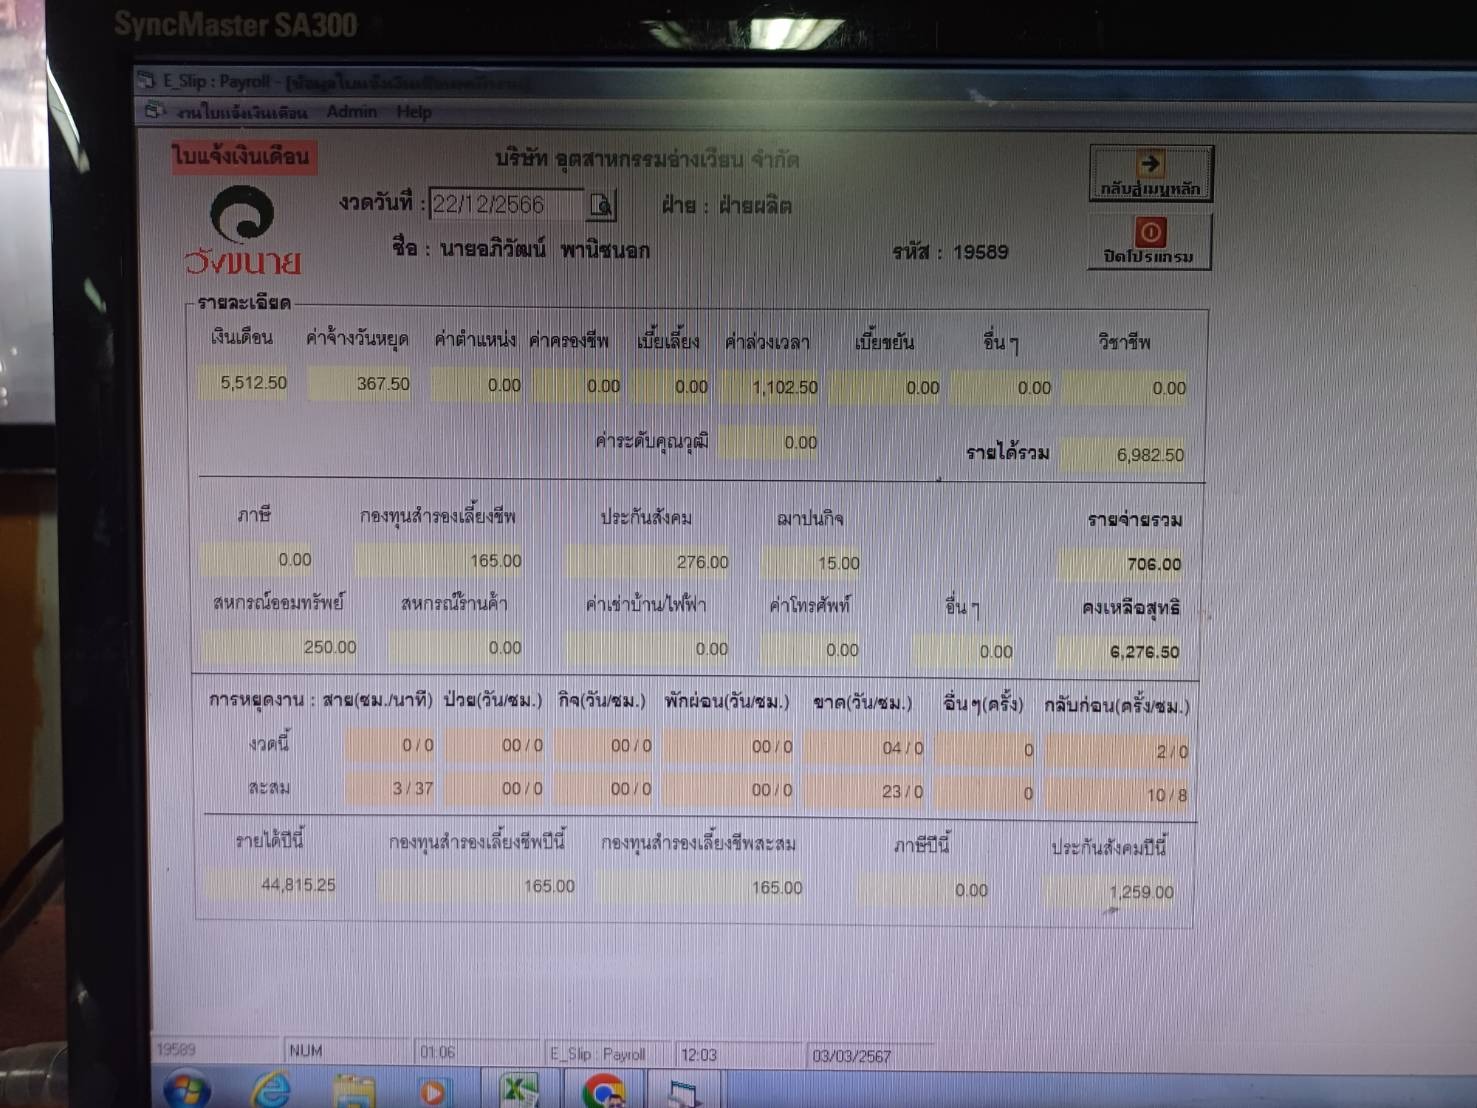This screenshot has width=1477, height=1108.
Task: Click the social security field 276.00
Action: pyautogui.click(x=649, y=562)
